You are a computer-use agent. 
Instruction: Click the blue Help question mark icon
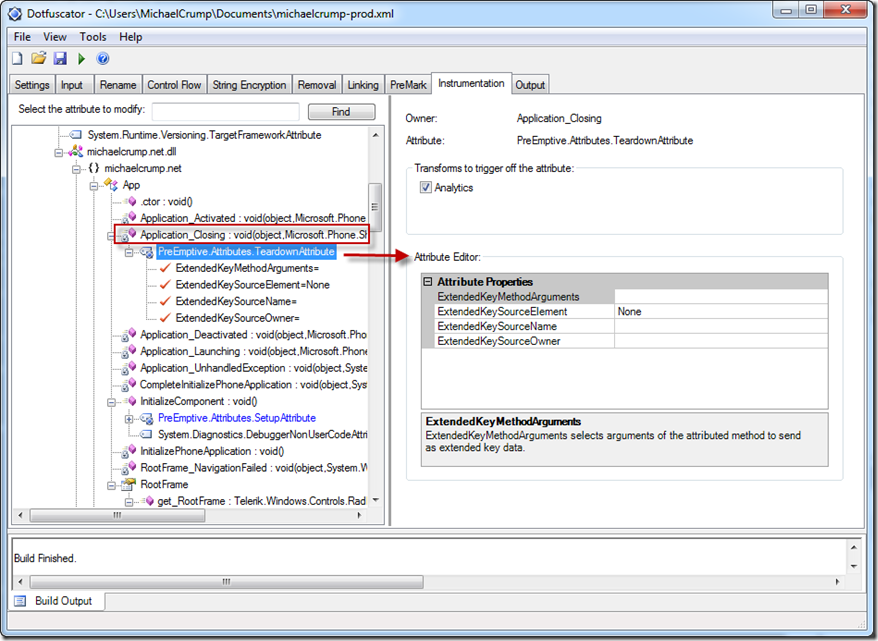102,58
